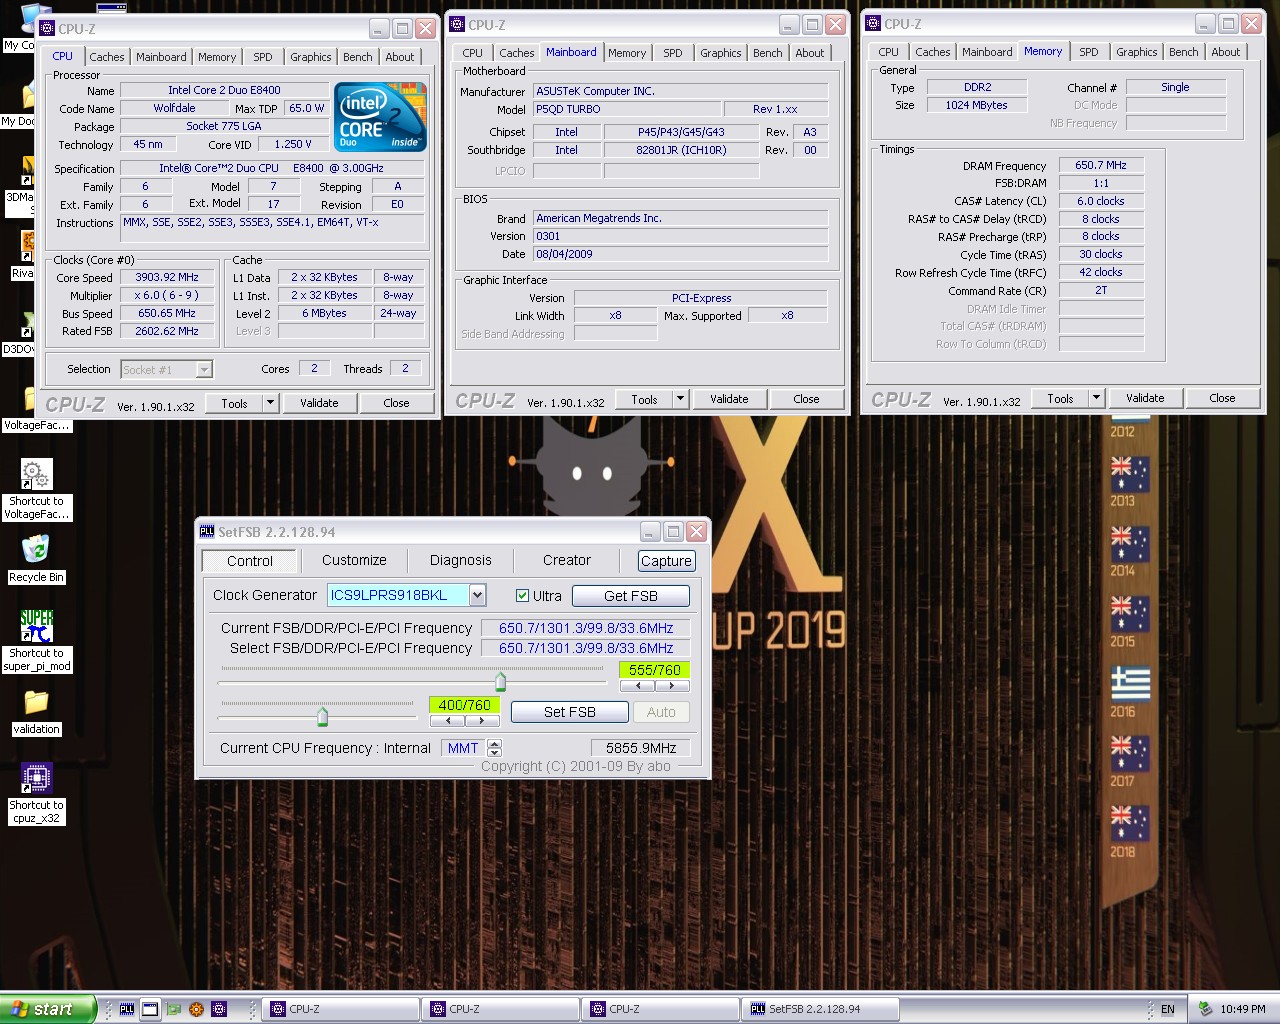The height and width of the screenshot is (1024, 1280).
Task: Click the 5855.9MHz CPU frequency field
Action: point(641,748)
